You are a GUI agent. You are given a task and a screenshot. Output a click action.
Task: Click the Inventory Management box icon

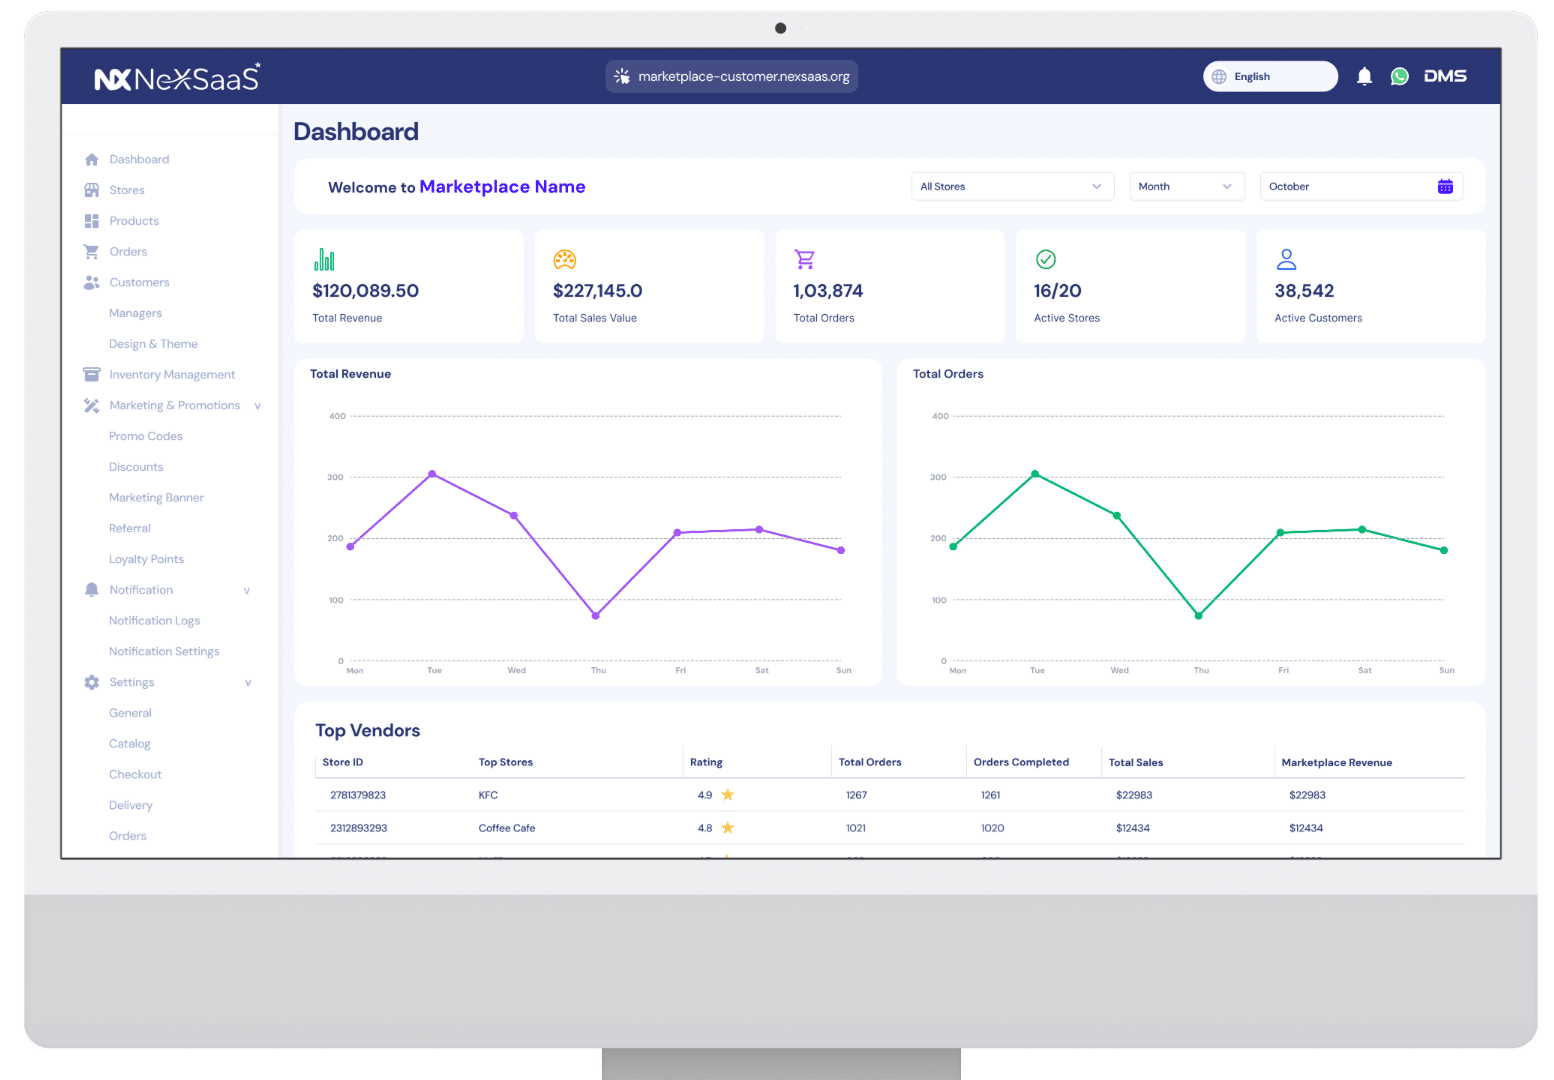[x=92, y=375]
